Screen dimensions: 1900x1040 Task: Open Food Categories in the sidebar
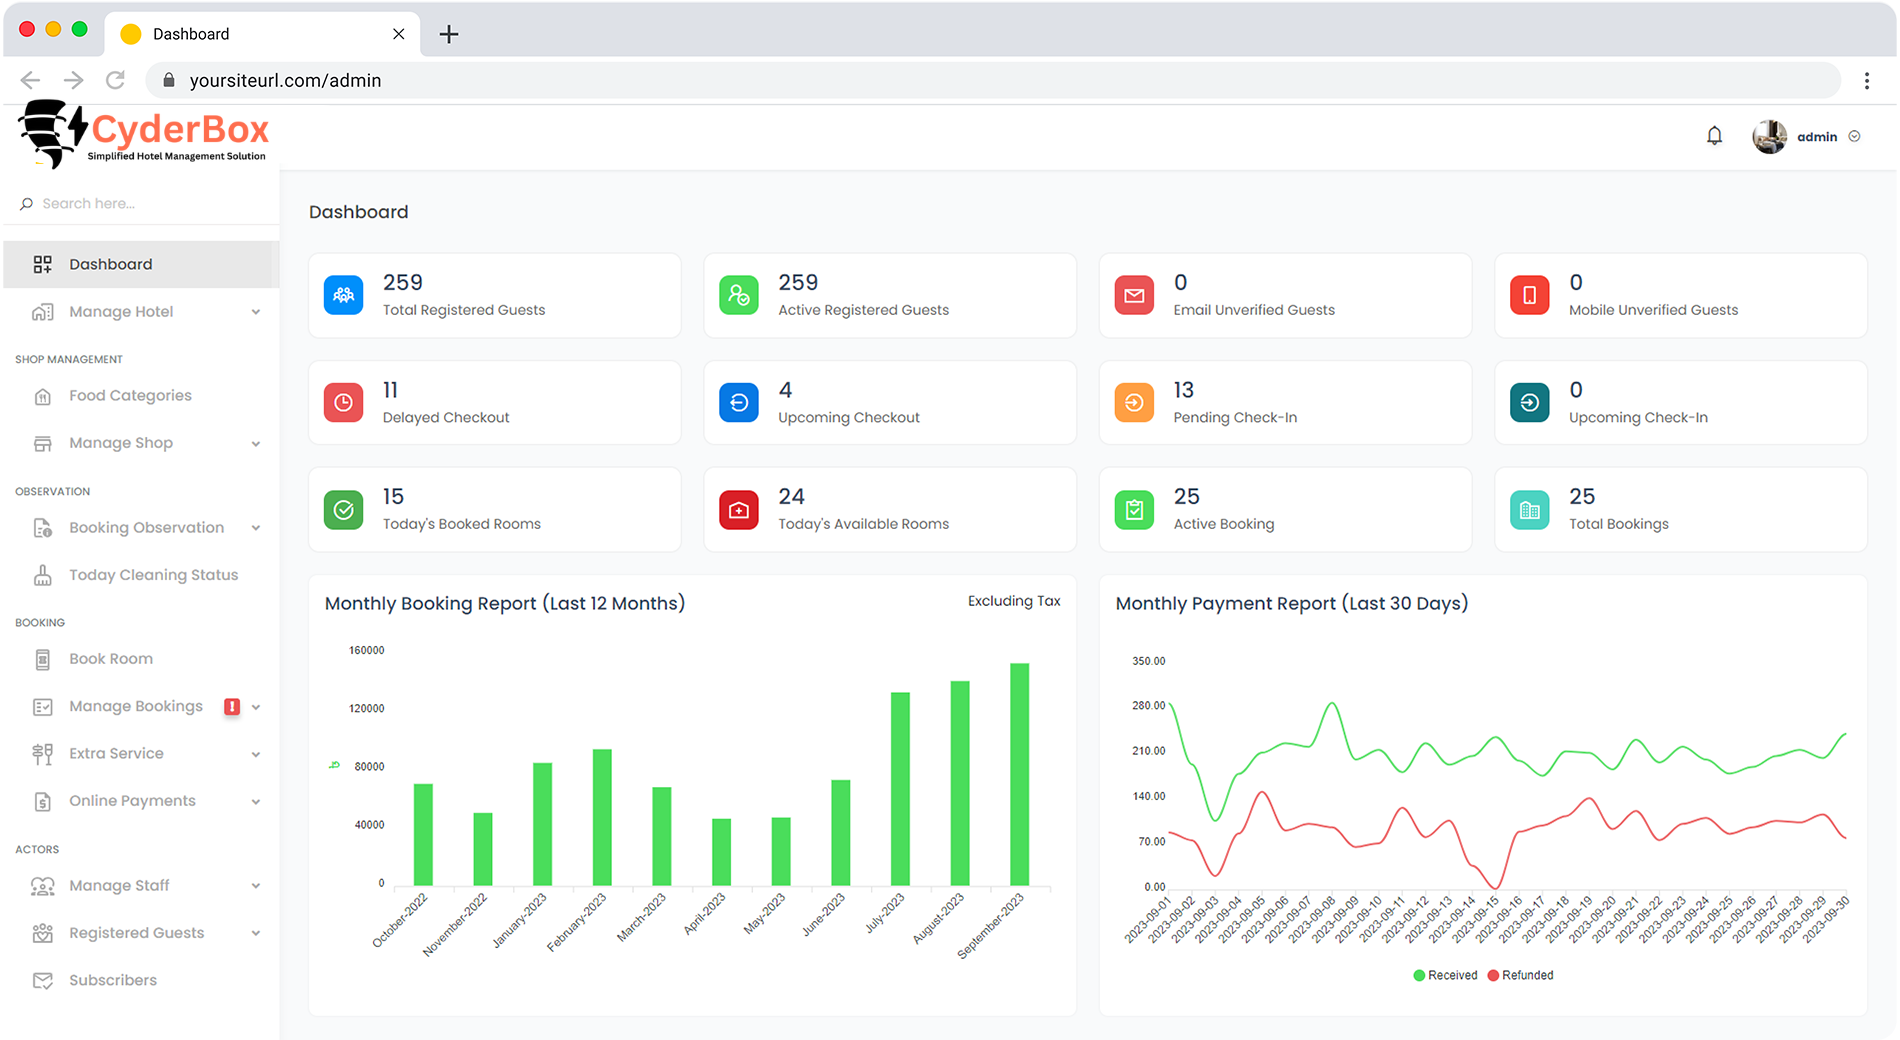tap(130, 396)
